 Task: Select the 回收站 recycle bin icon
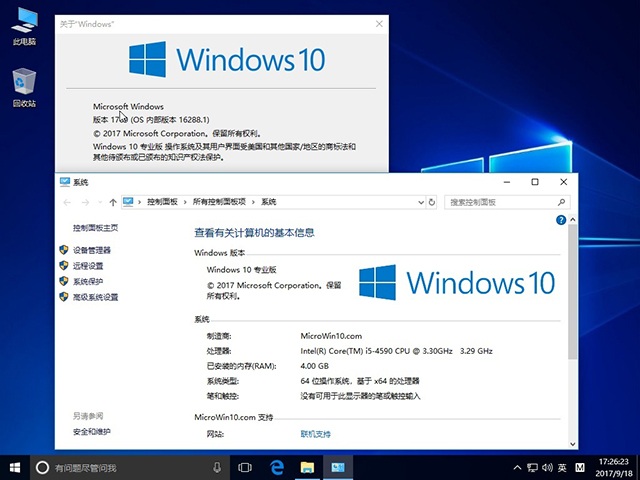24,87
